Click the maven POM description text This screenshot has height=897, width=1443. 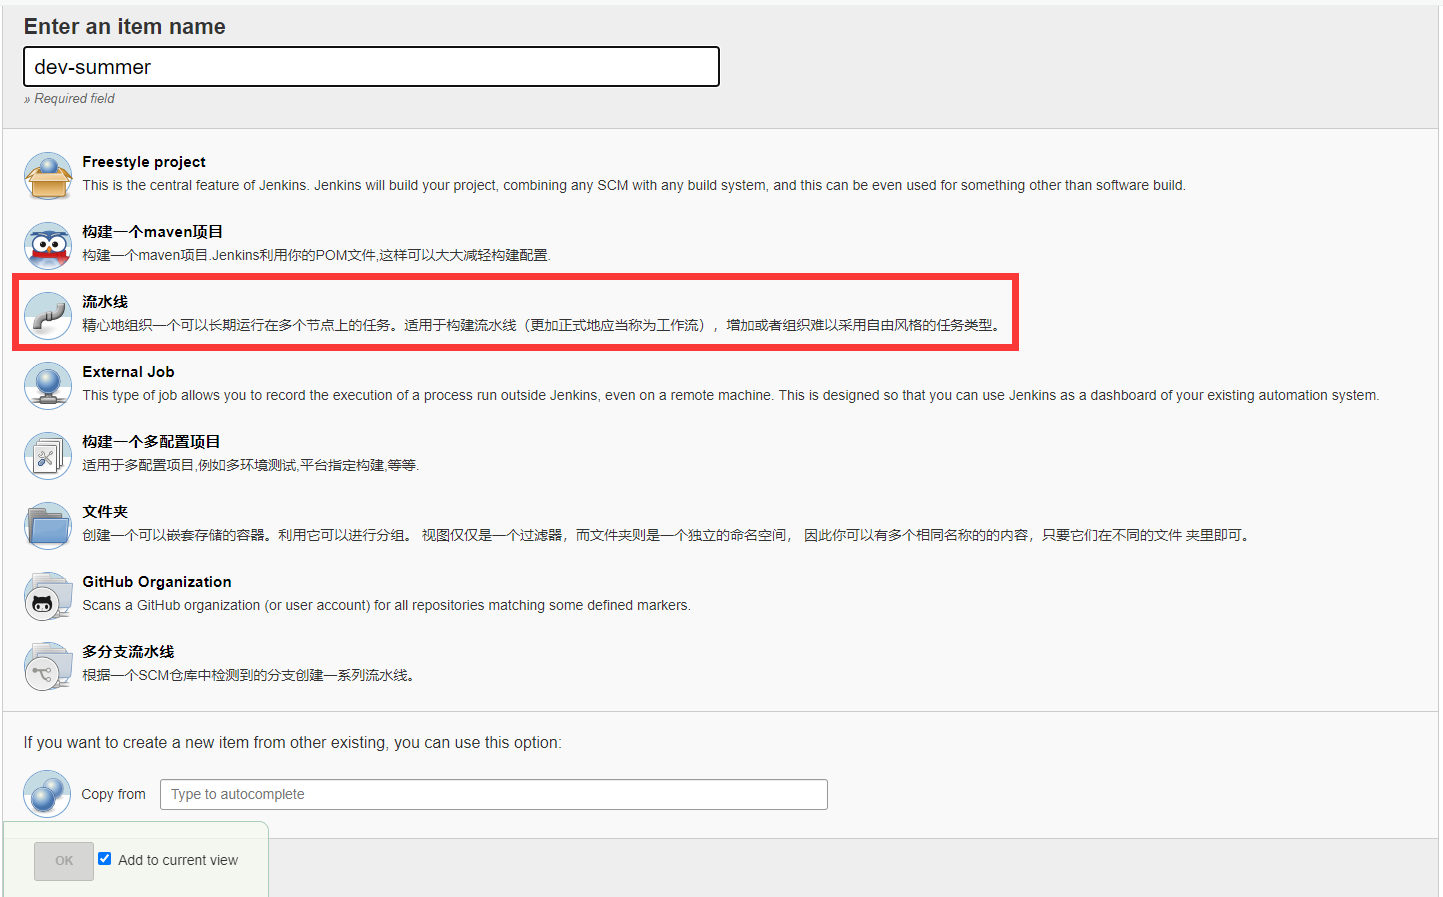click(316, 255)
